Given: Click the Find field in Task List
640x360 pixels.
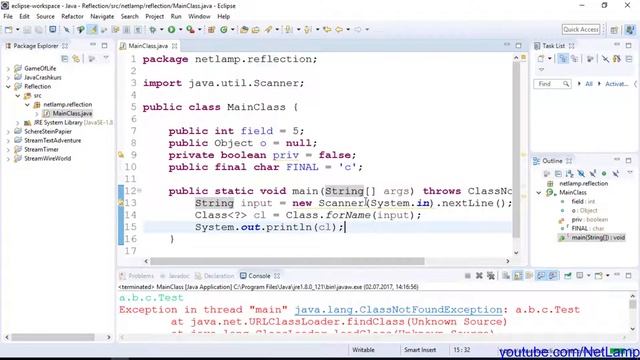Looking at the screenshot, I should point(552,84).
